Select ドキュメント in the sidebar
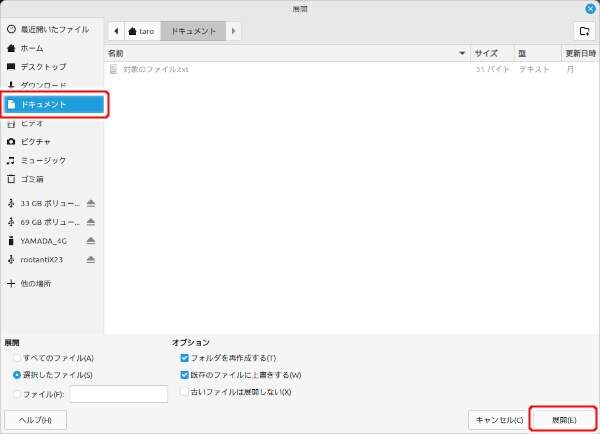The height and width of the screenshot is (434, 600). pyautogui.click(x=54, y=104)
